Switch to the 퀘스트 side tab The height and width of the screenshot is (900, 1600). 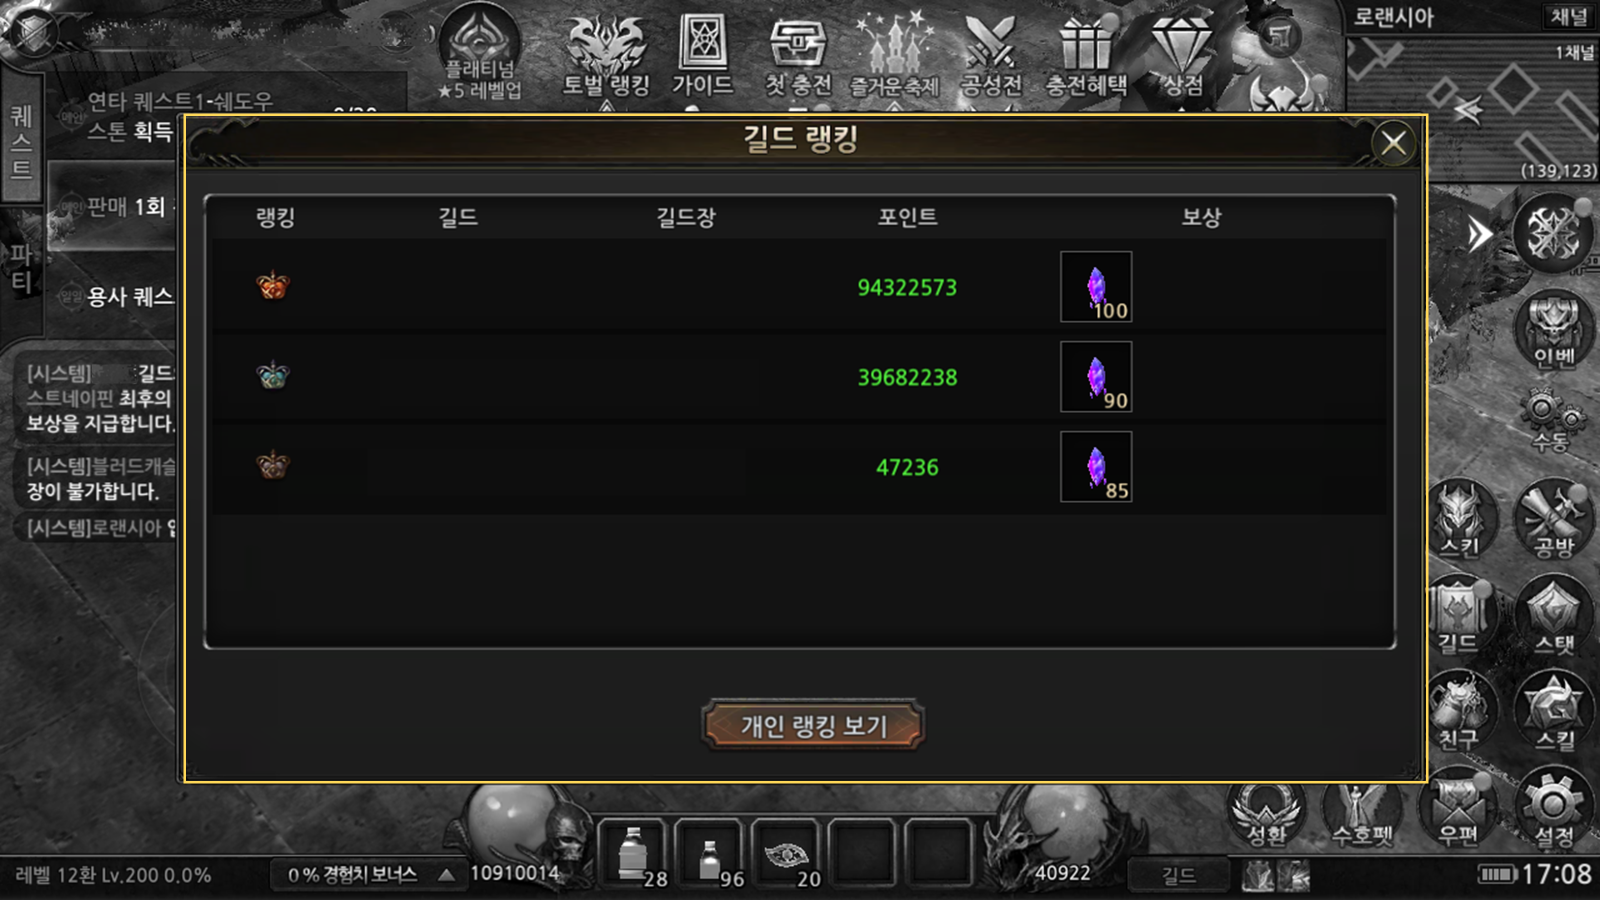click(x=21, y=140)
